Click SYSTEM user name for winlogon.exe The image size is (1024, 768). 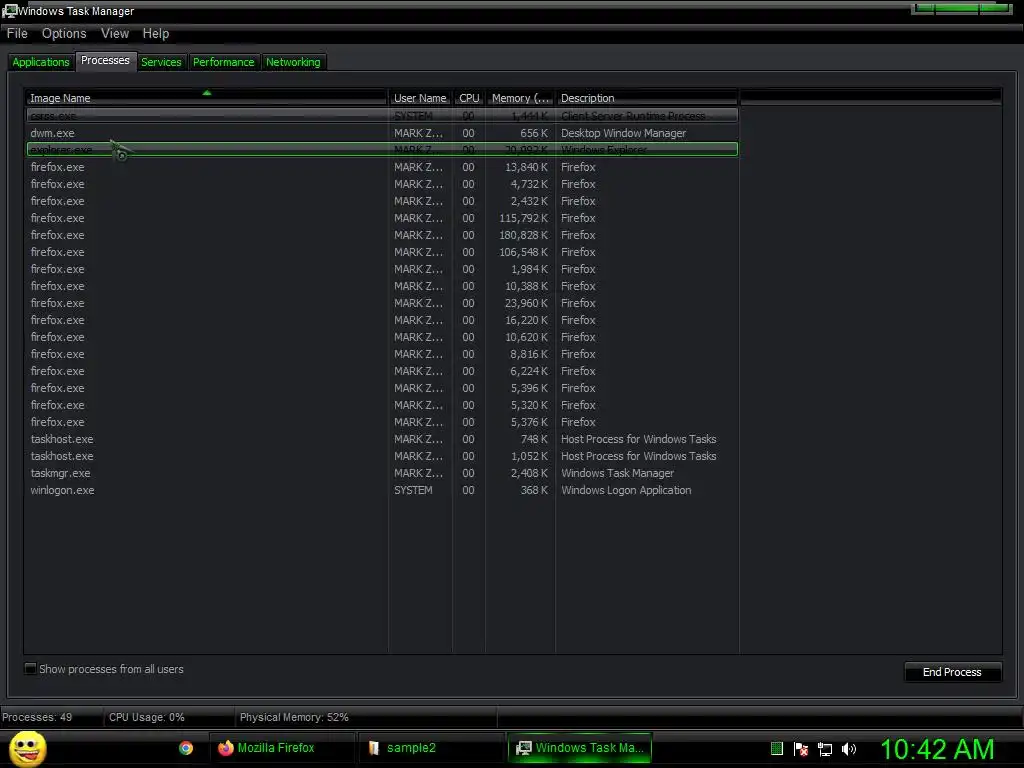pyautogui.click(x=413, y=490)
